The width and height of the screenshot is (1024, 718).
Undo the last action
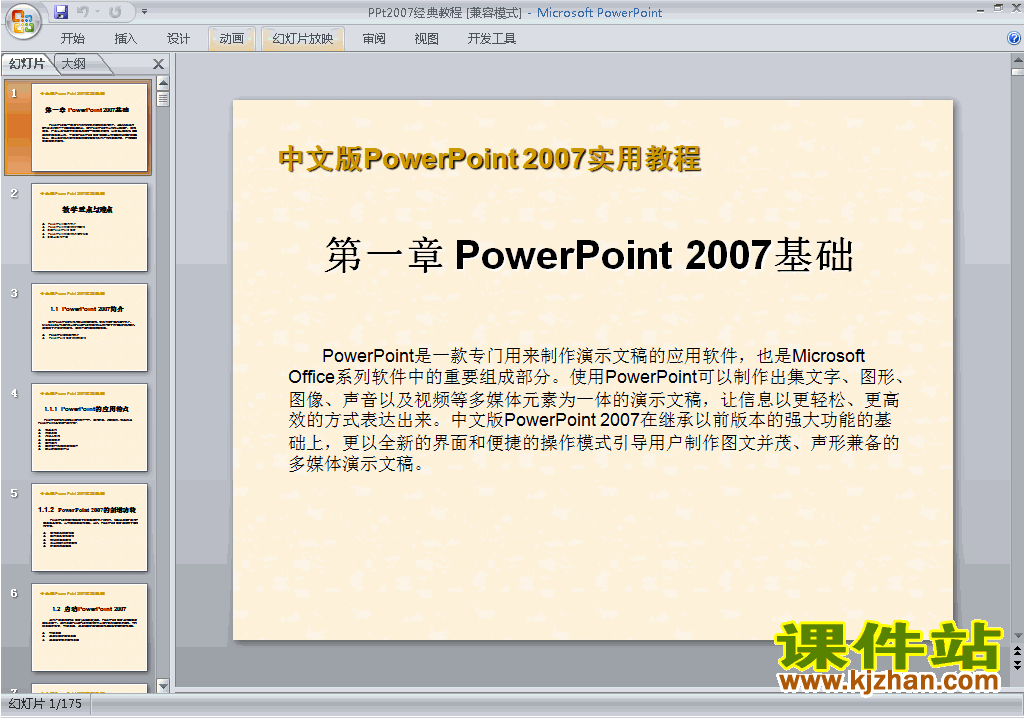pos(83,12)
